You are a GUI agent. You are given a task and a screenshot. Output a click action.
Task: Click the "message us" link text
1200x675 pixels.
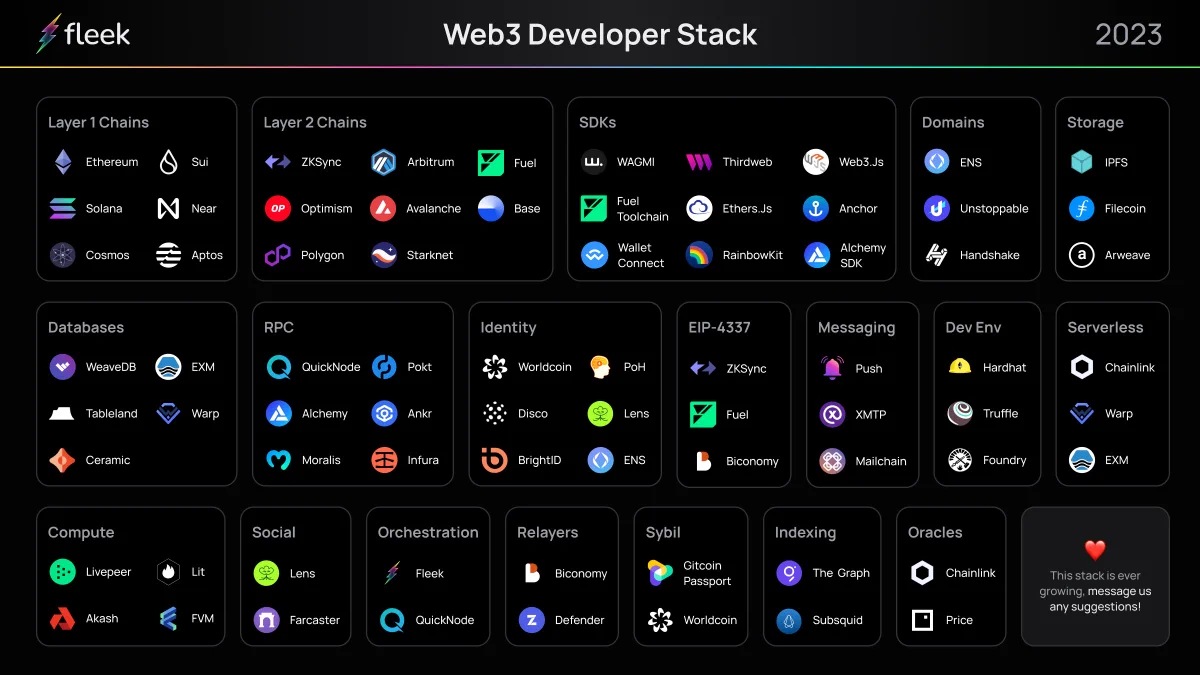point(1119,591)
